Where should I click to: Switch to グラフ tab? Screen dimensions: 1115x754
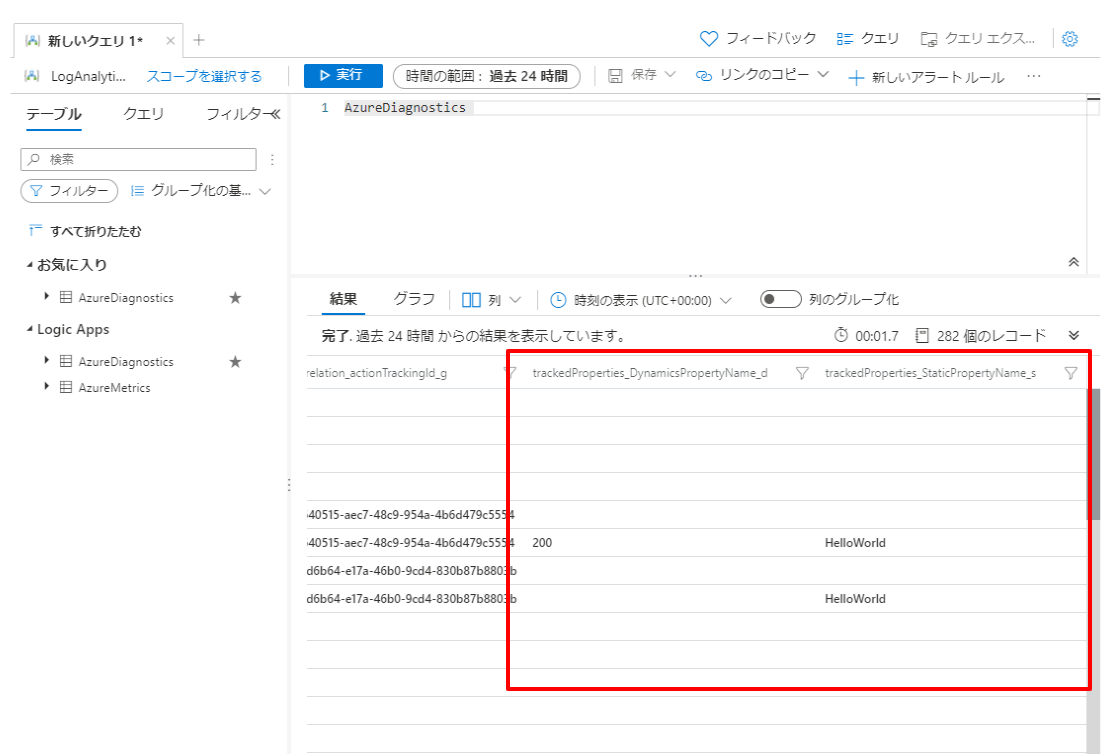point(414,299)
